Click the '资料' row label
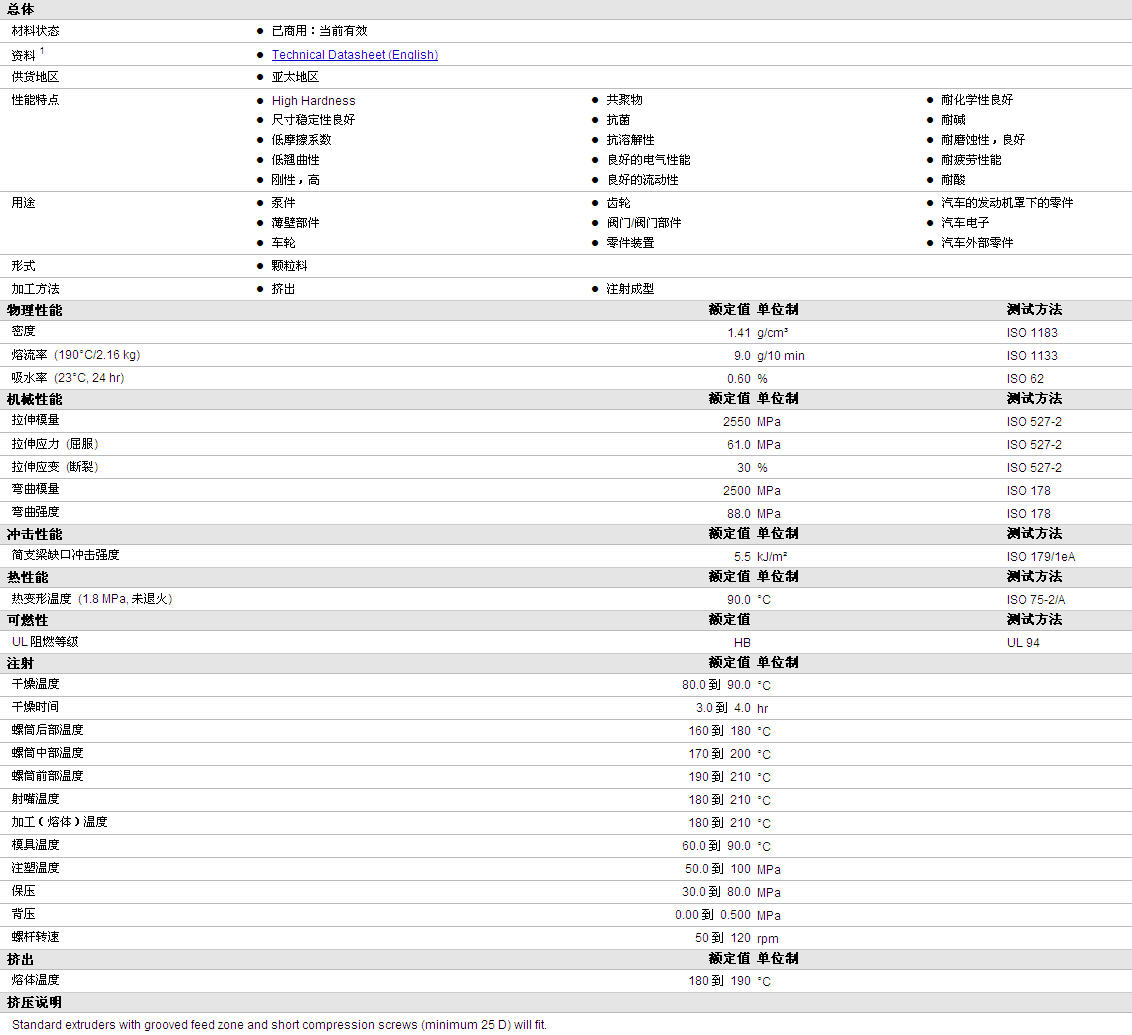The width and height of the screenshot is (1132, 1035). coord(23,56)
